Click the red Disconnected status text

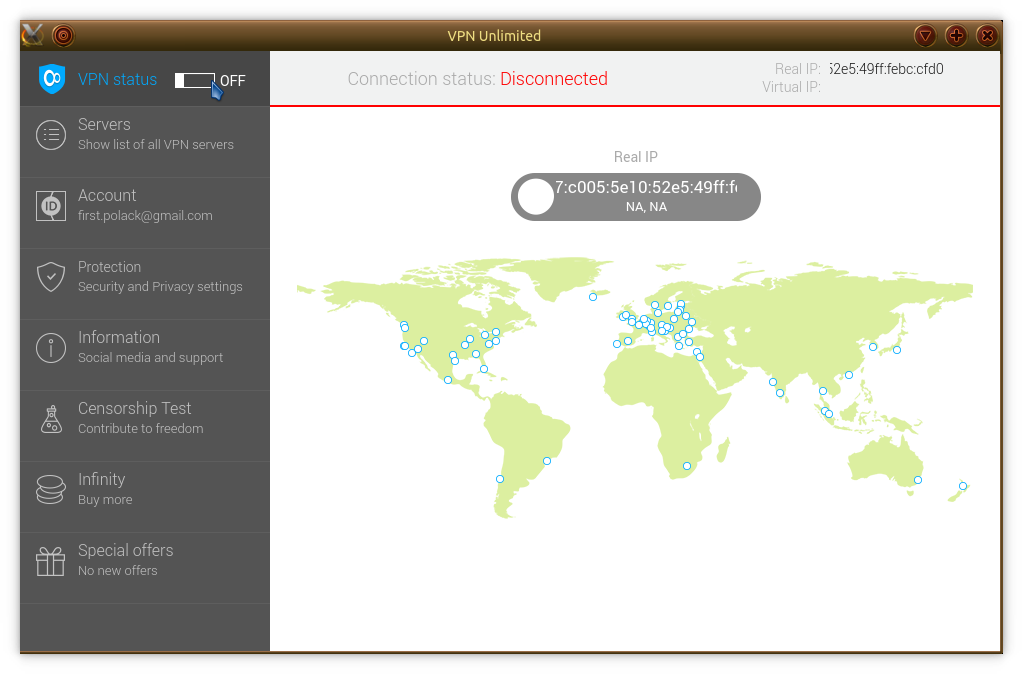pos(554,79)
